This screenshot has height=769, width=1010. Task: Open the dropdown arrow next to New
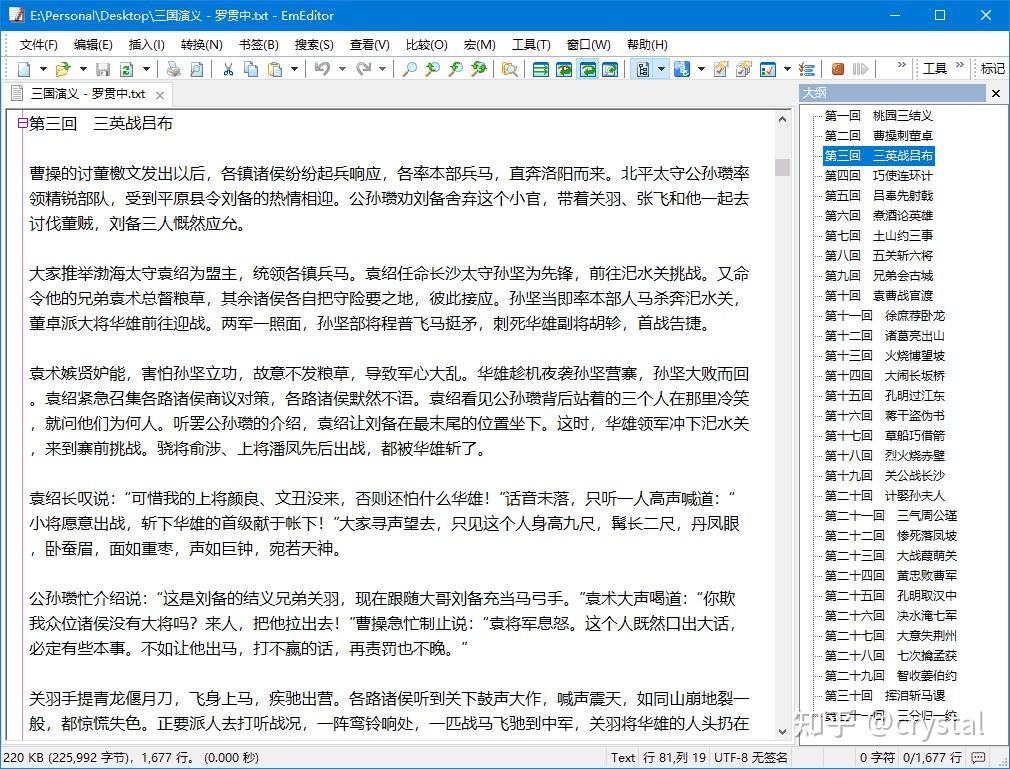pyautogui.click(x=43, y=69)
